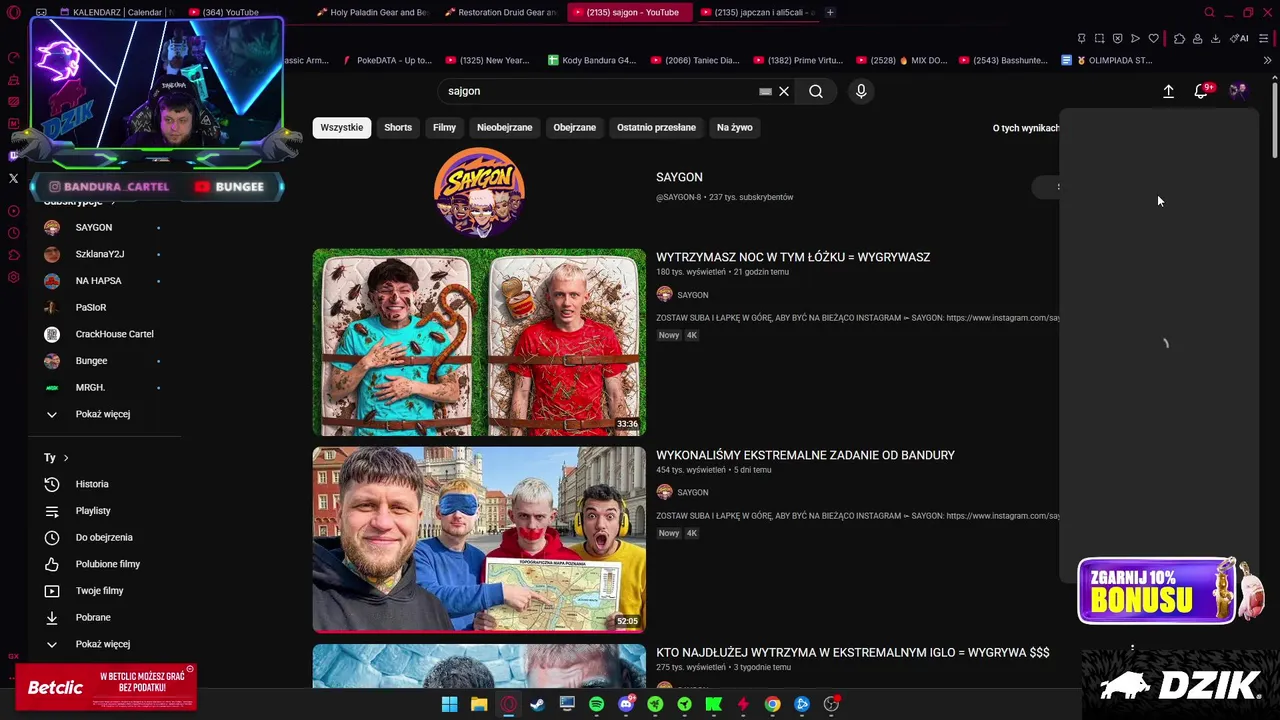Open the Kody Bandura G4... bookmark
This screenshot has height=720, width=1280.
tap(592, 60)
